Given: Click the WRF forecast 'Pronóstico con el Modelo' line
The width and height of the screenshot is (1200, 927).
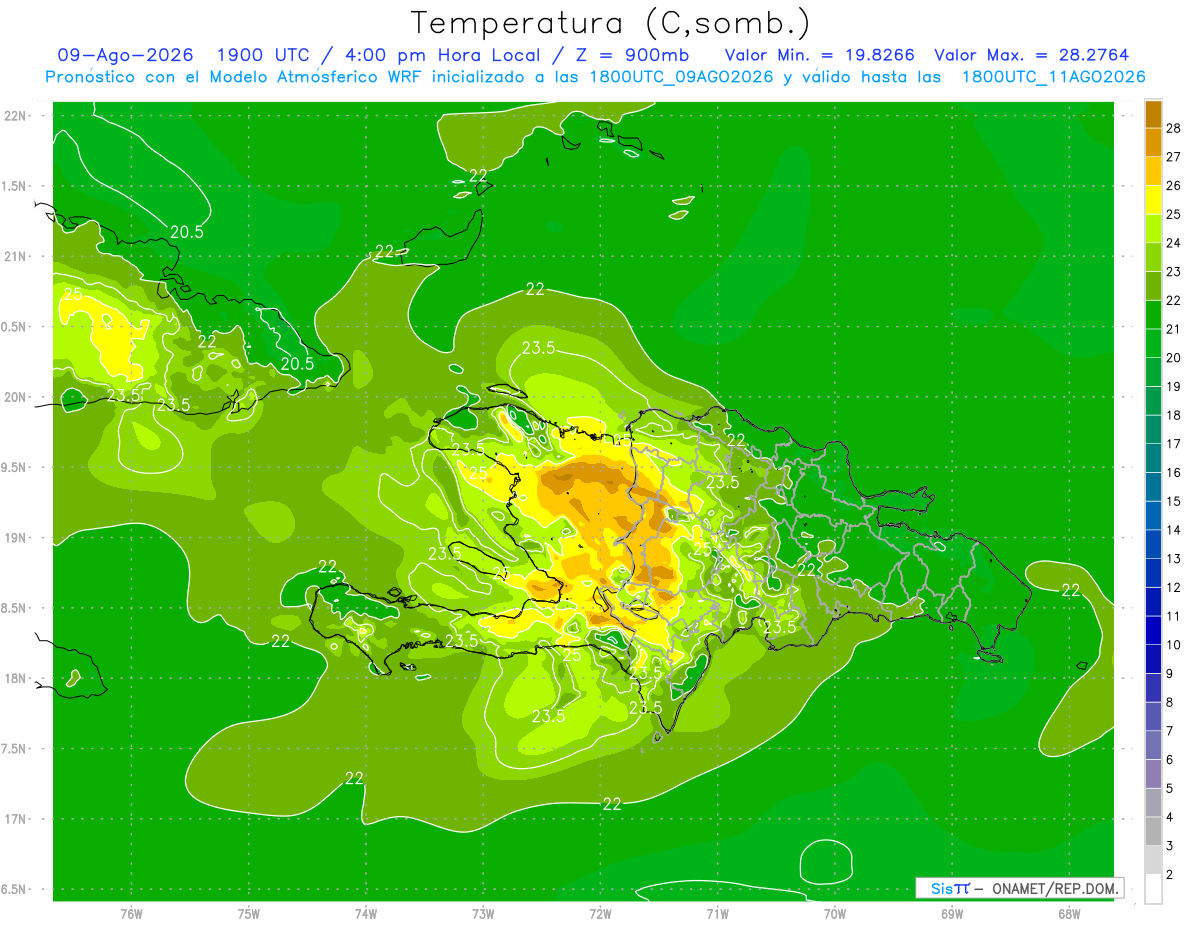Looking at the screenshot, I should 595,76.
